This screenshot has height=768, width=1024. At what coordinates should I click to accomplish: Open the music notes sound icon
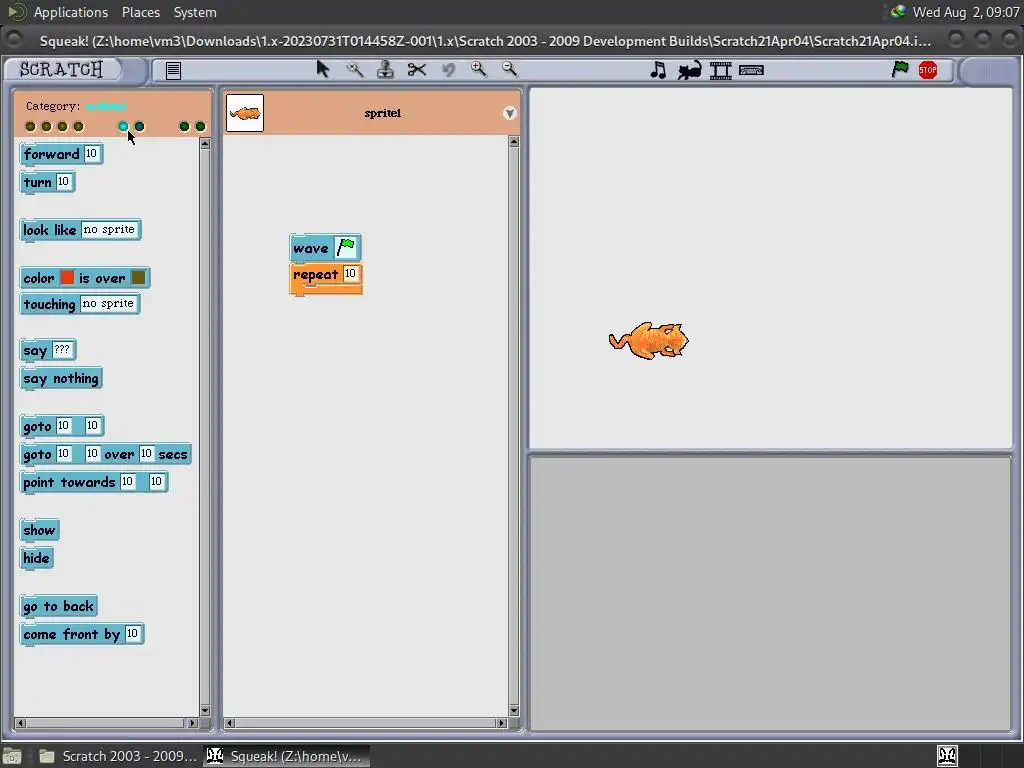(658, 70)
